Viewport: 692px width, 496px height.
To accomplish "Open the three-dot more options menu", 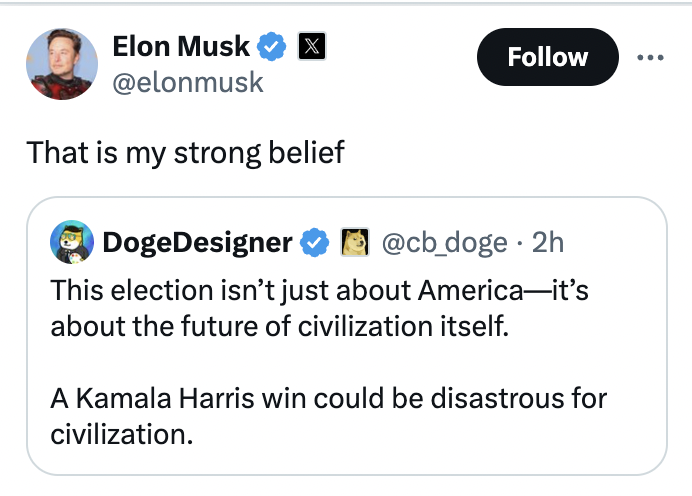I will [651, 57].
